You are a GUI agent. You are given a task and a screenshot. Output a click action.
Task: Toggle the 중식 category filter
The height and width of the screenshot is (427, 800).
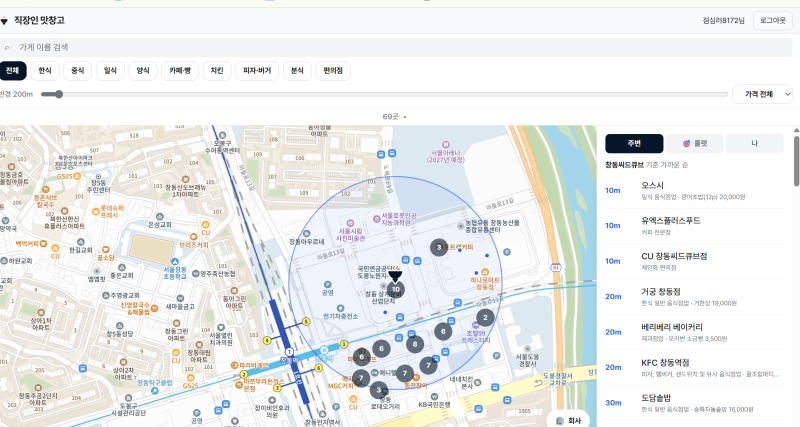(x=78, y=70)
